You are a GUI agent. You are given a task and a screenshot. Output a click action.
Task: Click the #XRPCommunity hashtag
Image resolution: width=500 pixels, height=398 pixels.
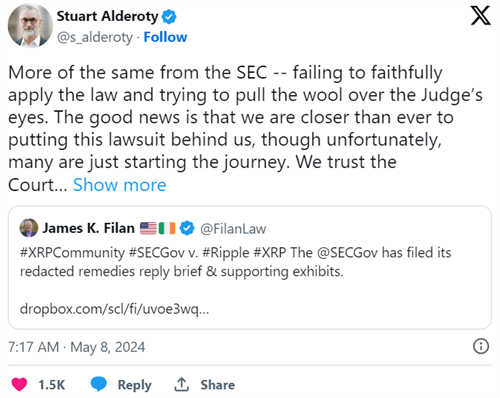pyautogui.click(x=72, y=253)
